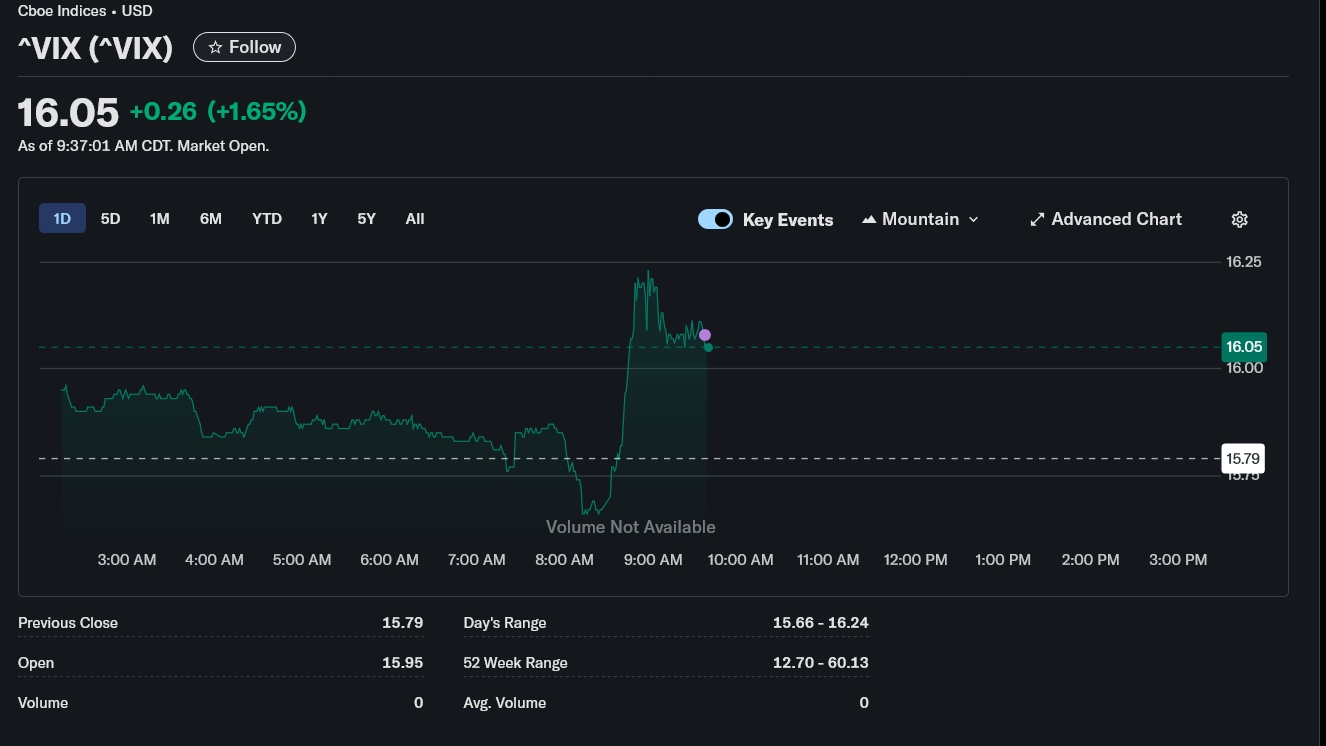Click the Open value 15.95
The height and width of the screenshot is (746, 1326).
coord(402,663)
